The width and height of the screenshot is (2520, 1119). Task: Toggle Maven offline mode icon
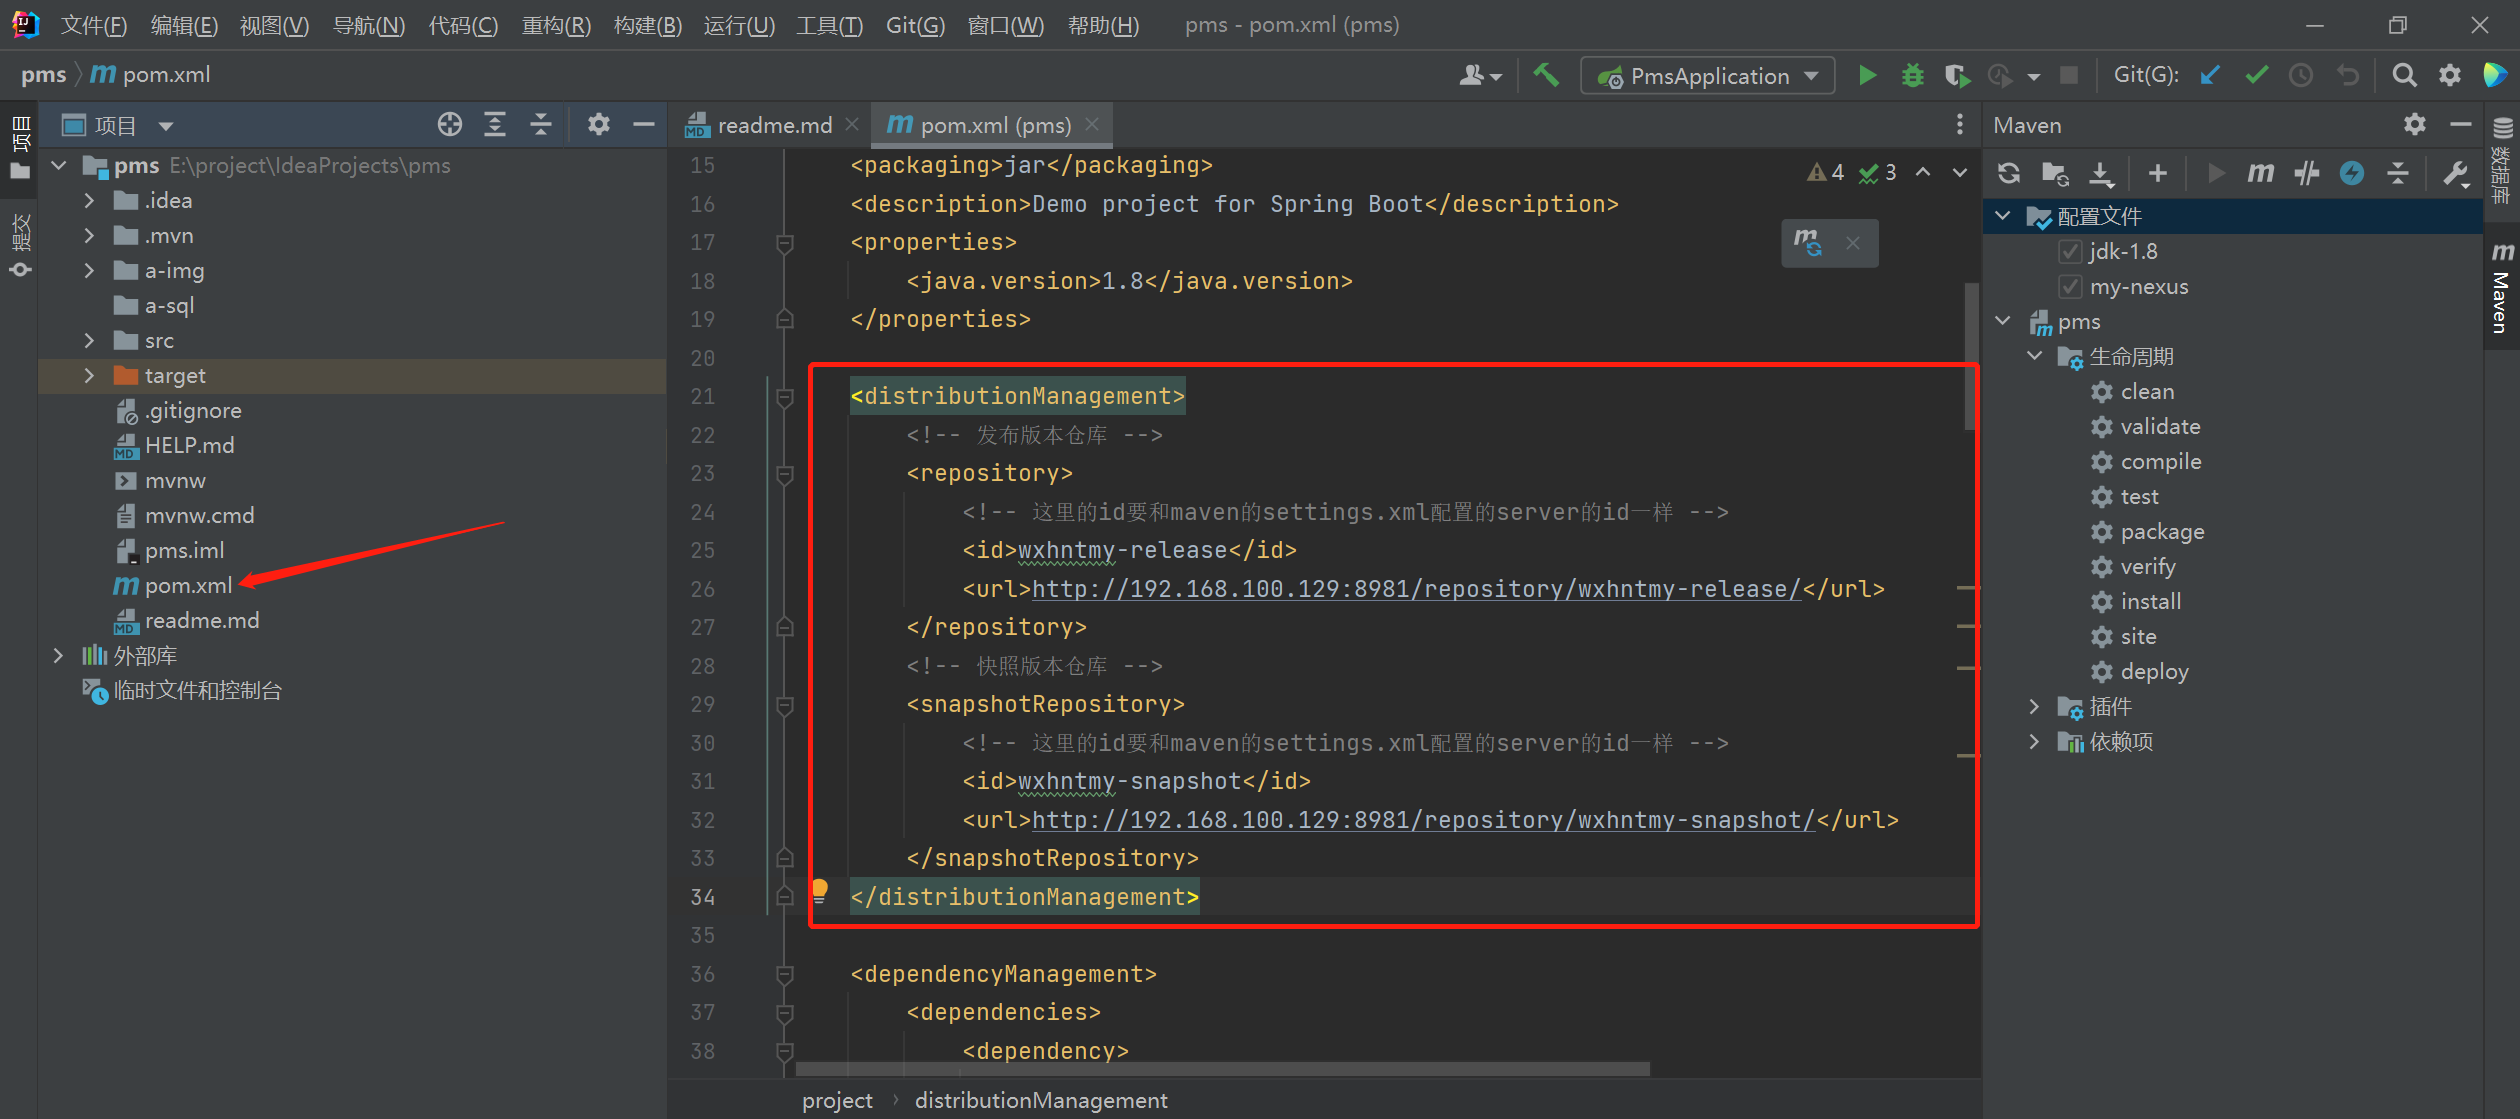click(2352, 174)
